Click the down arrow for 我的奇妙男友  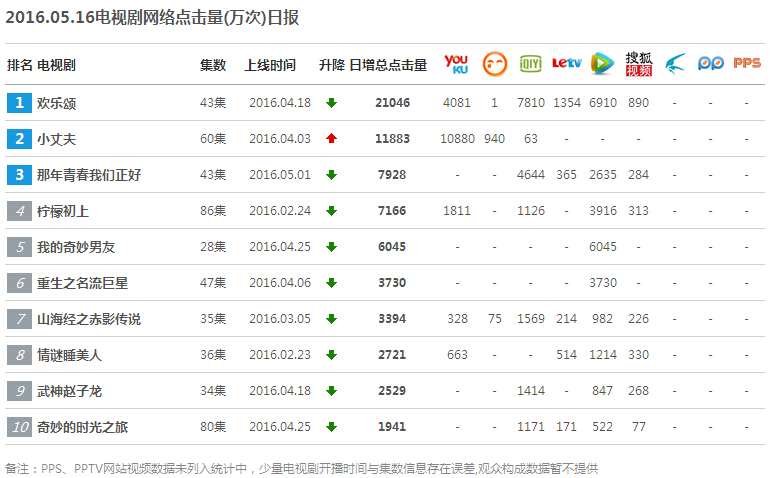click(x=332, y=247)
